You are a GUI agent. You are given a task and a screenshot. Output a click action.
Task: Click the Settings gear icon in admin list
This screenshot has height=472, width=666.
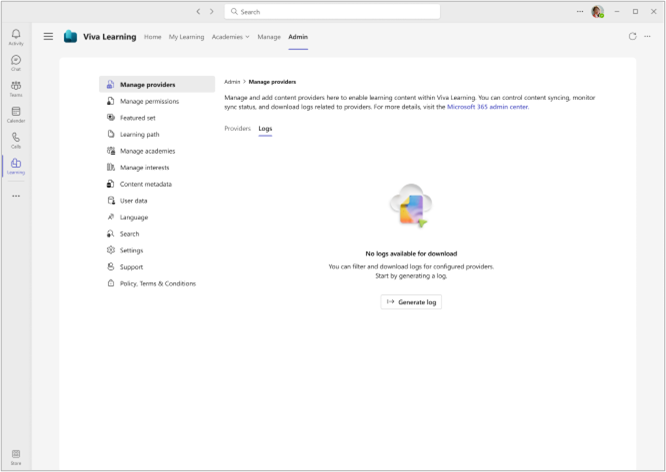(x=110, y=250)
